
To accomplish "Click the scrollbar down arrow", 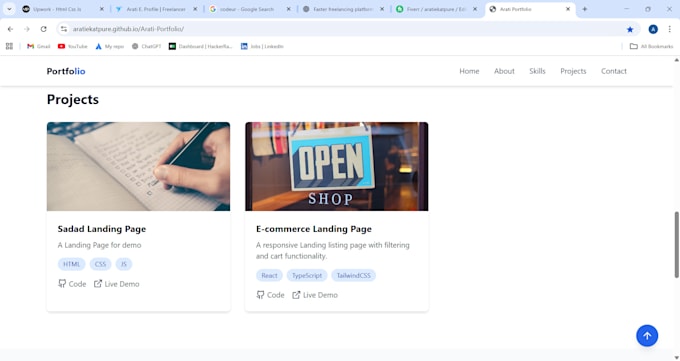I will [676, 358].
